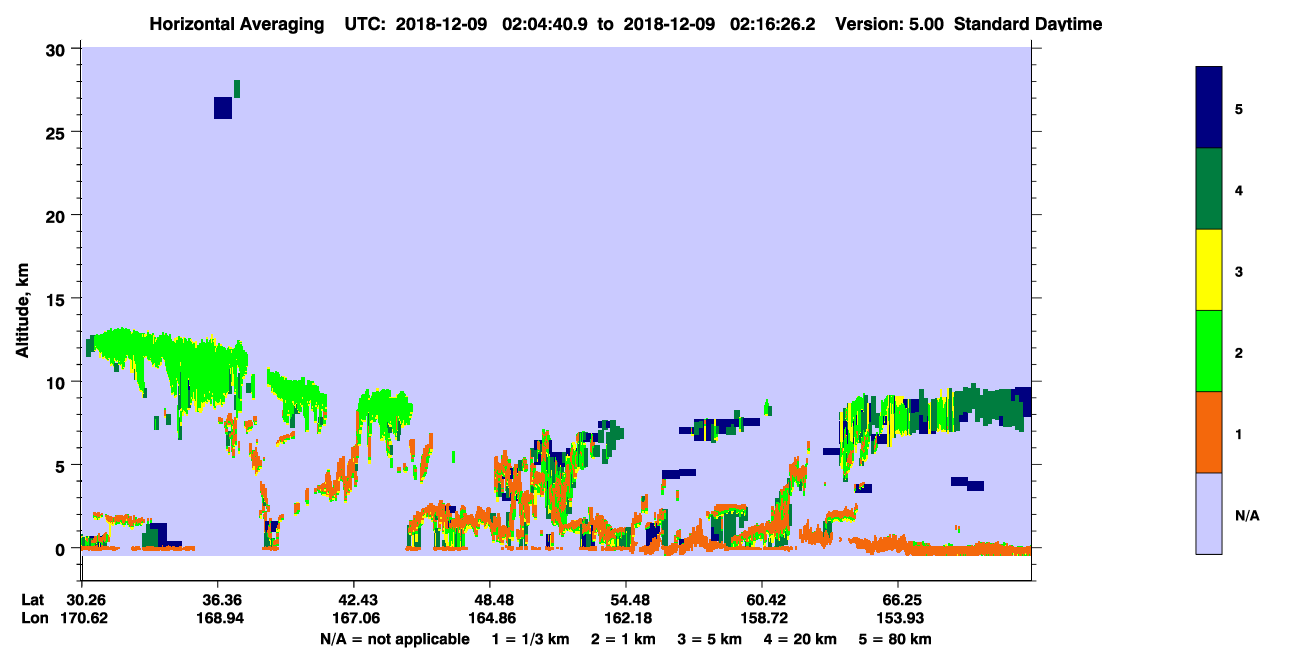Image resolution: width=1300 pixels, height=667 pixels.
Task: Click legend text '2 = 1 km'
Action: (623, 639)
